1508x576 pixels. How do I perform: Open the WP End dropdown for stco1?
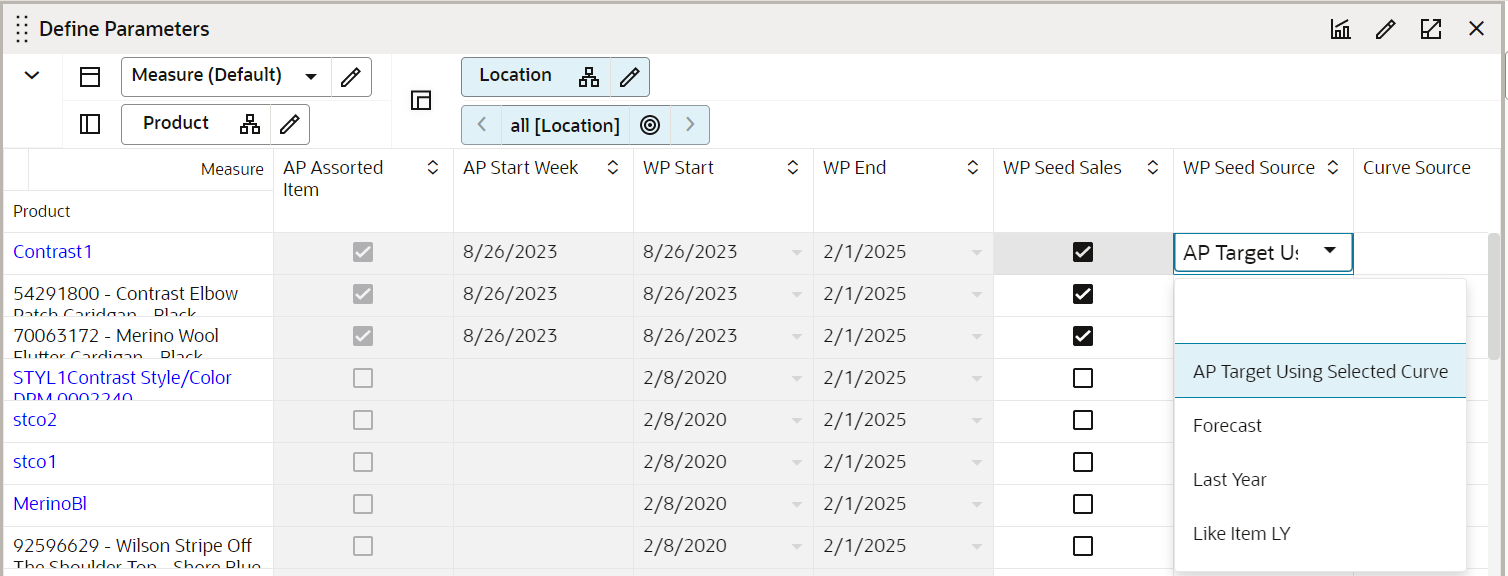[x=977, y=462]
